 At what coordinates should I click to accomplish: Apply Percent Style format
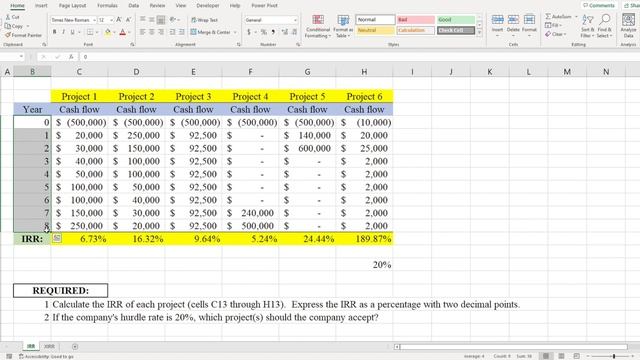264,32
